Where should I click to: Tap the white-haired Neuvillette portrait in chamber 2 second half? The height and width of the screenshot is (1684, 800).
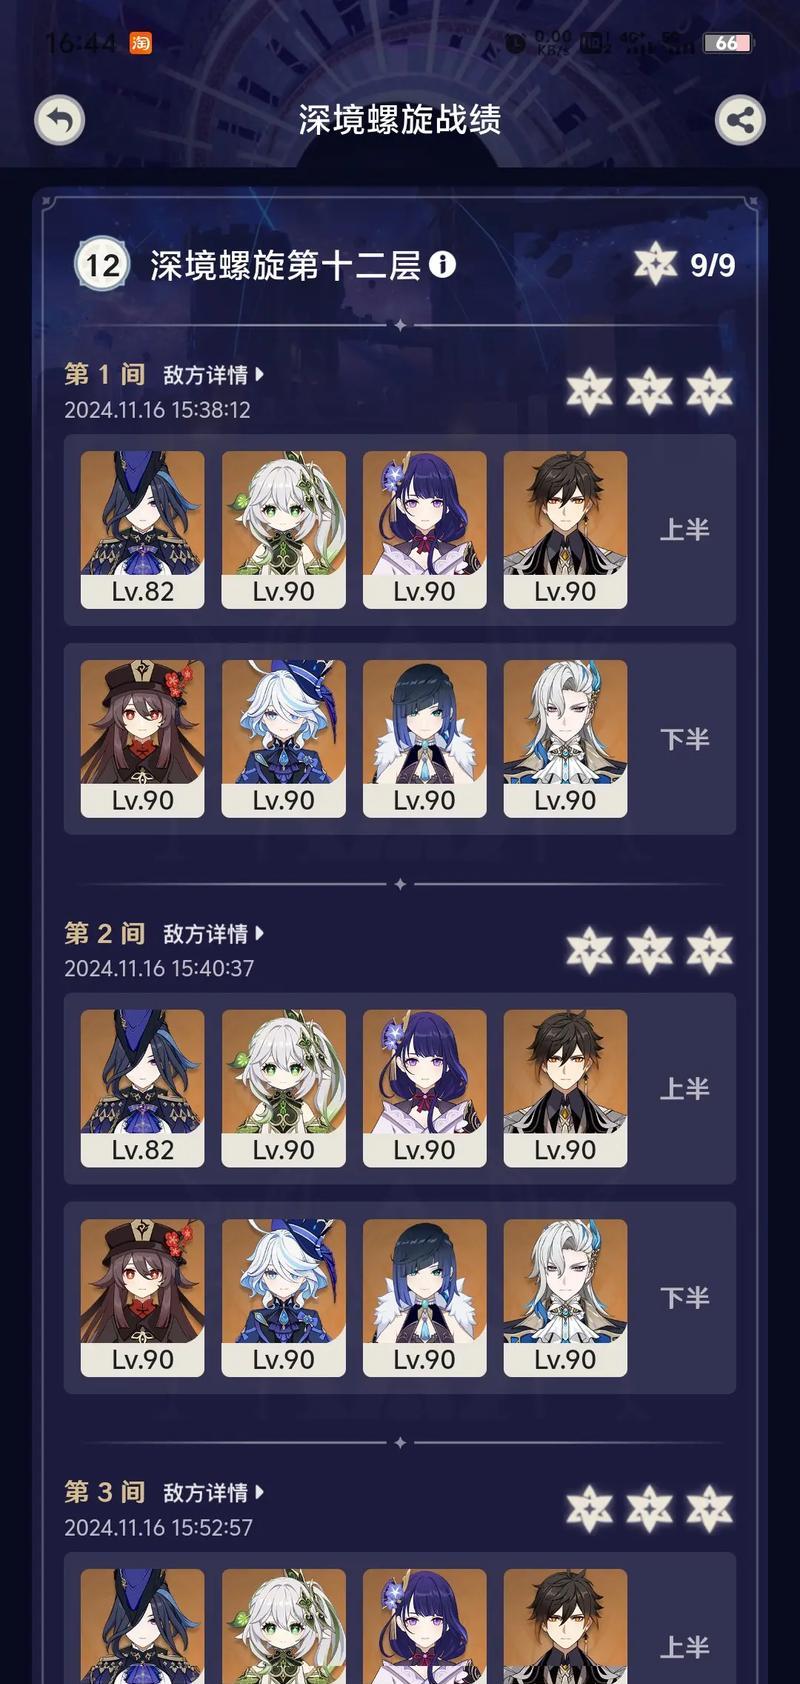[565, 1298]
